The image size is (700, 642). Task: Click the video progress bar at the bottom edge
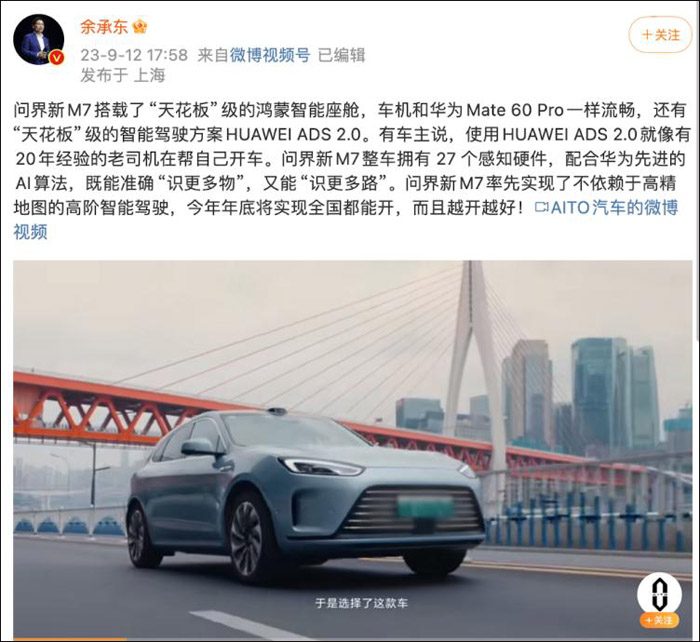pos(353,639)
